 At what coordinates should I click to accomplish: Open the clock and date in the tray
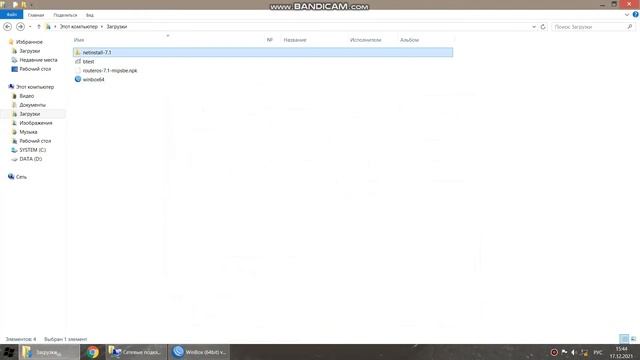621,352
